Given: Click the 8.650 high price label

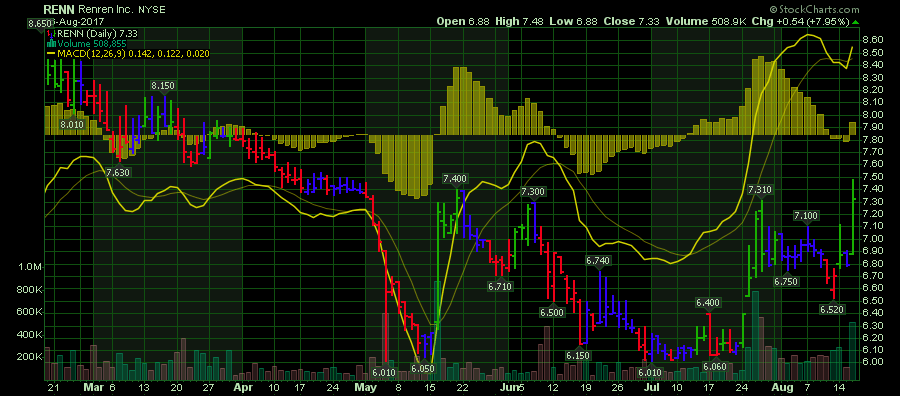Looking at the screenshot, I should (39, 24).
